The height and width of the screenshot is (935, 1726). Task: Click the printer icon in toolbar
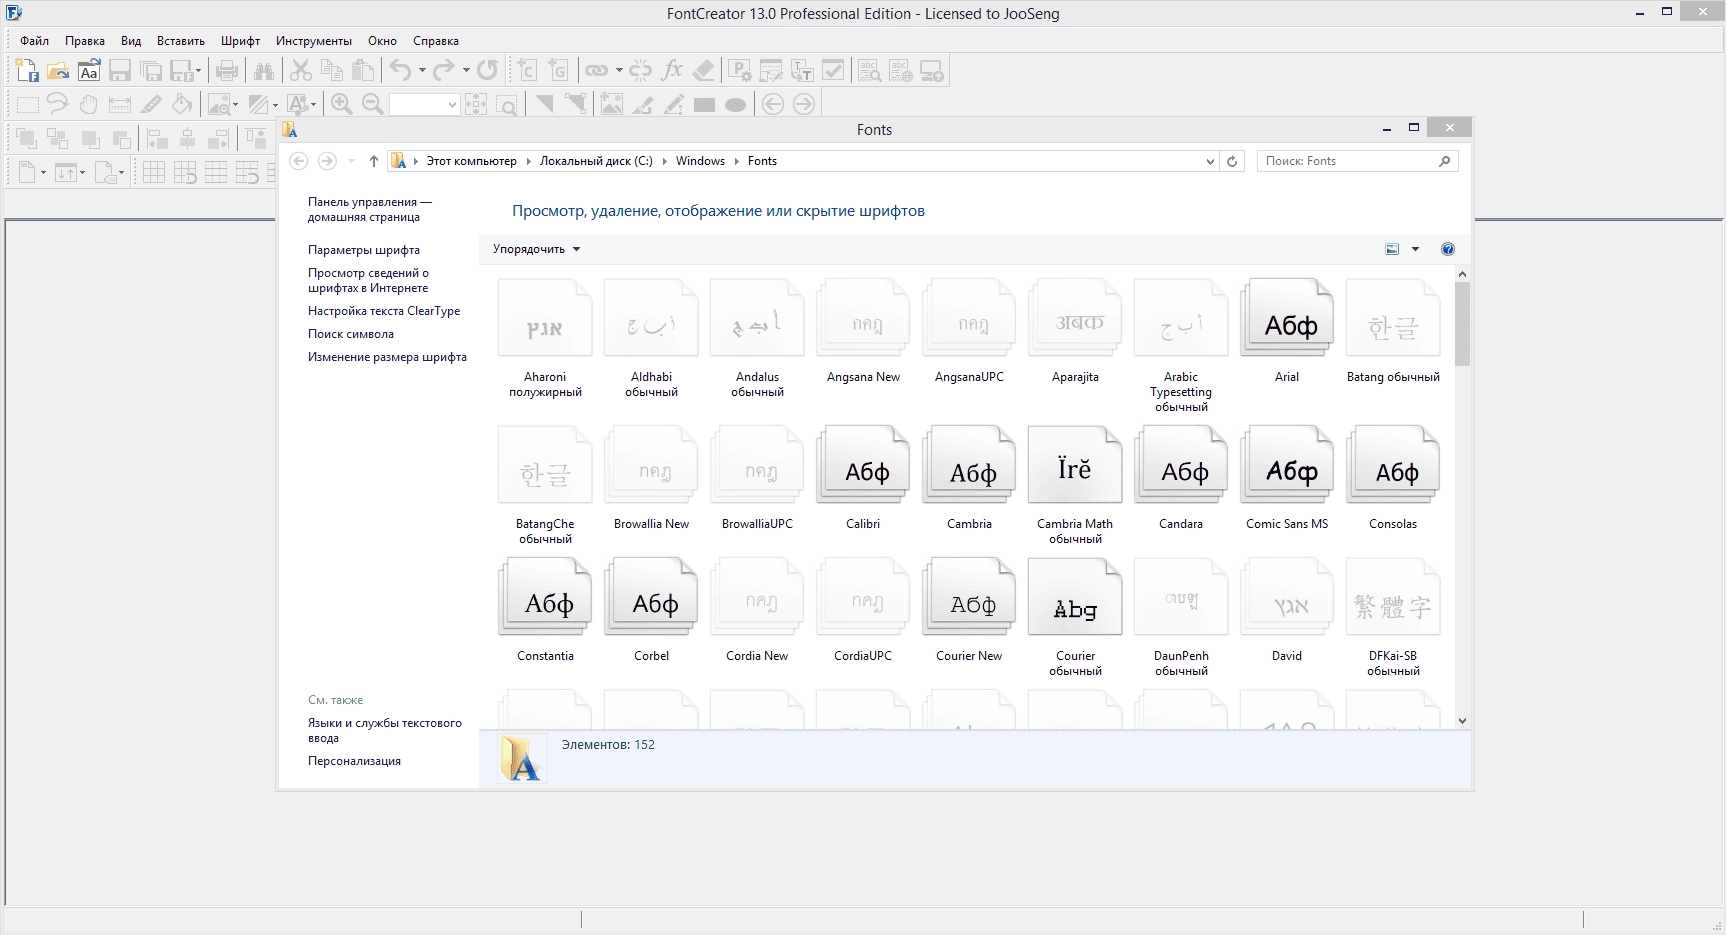click(x=227, y=70)
